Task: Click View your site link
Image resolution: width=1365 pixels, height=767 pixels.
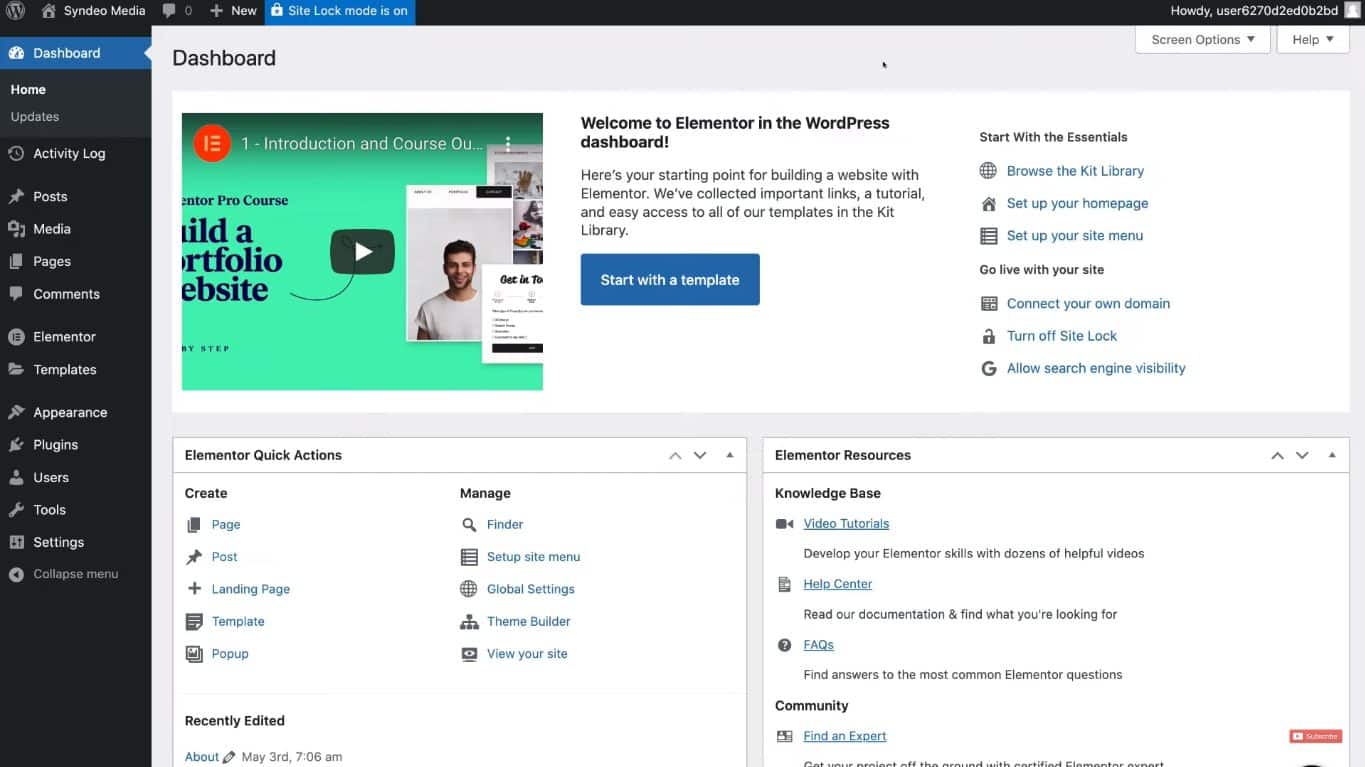Action: (x=527, y=654)
